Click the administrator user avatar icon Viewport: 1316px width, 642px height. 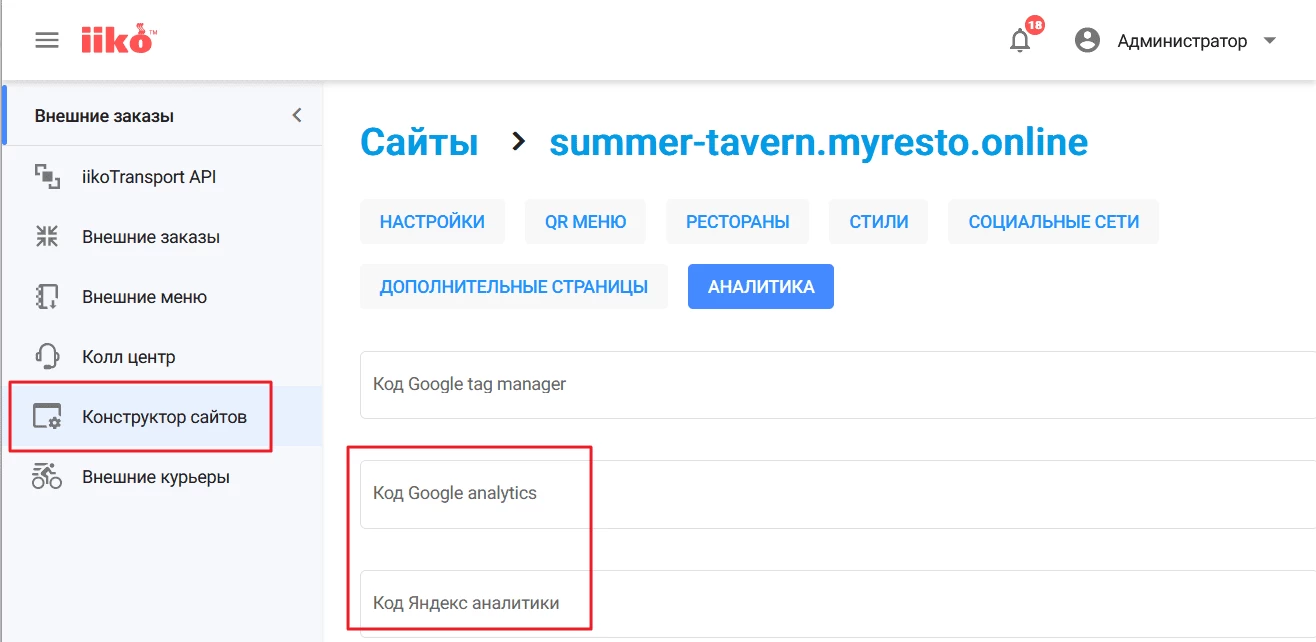coord(1087,41)
